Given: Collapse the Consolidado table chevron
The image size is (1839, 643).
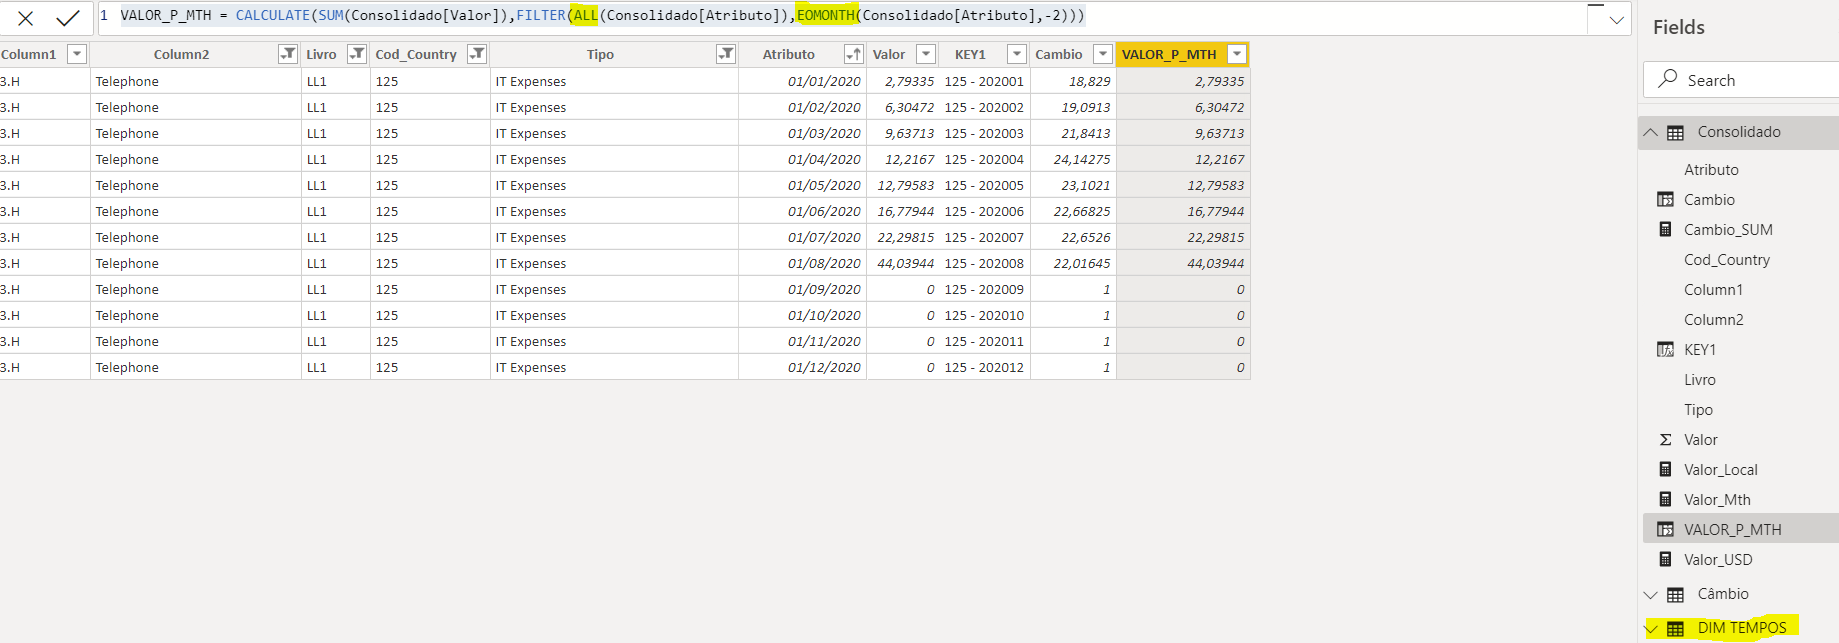Looking at the screenshot, I should 1650,132.
